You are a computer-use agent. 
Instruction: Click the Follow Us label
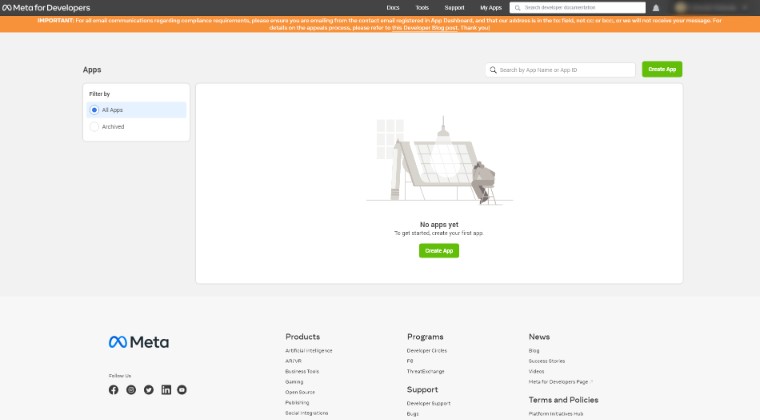(x=120, y=376)
